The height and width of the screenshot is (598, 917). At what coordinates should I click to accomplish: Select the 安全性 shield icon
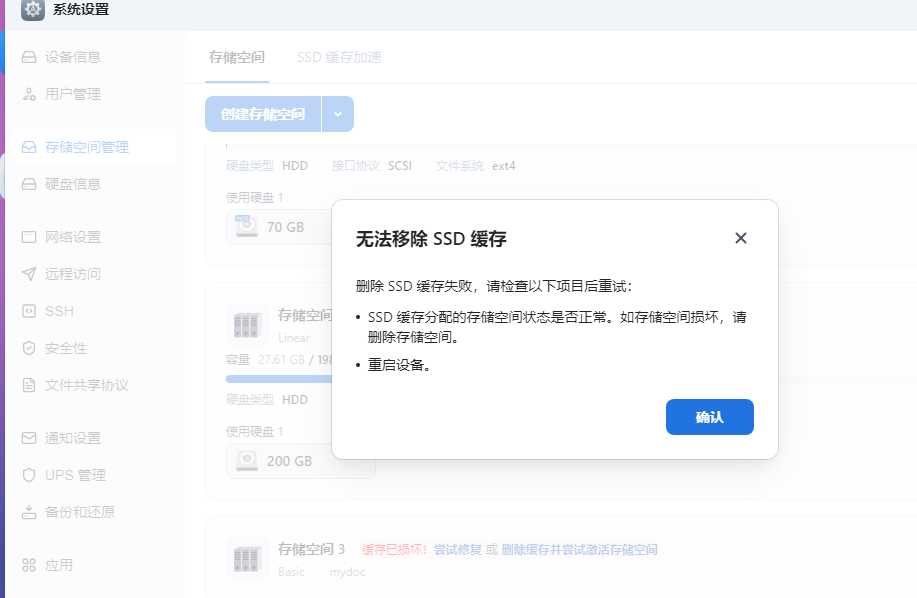point(27,348)
